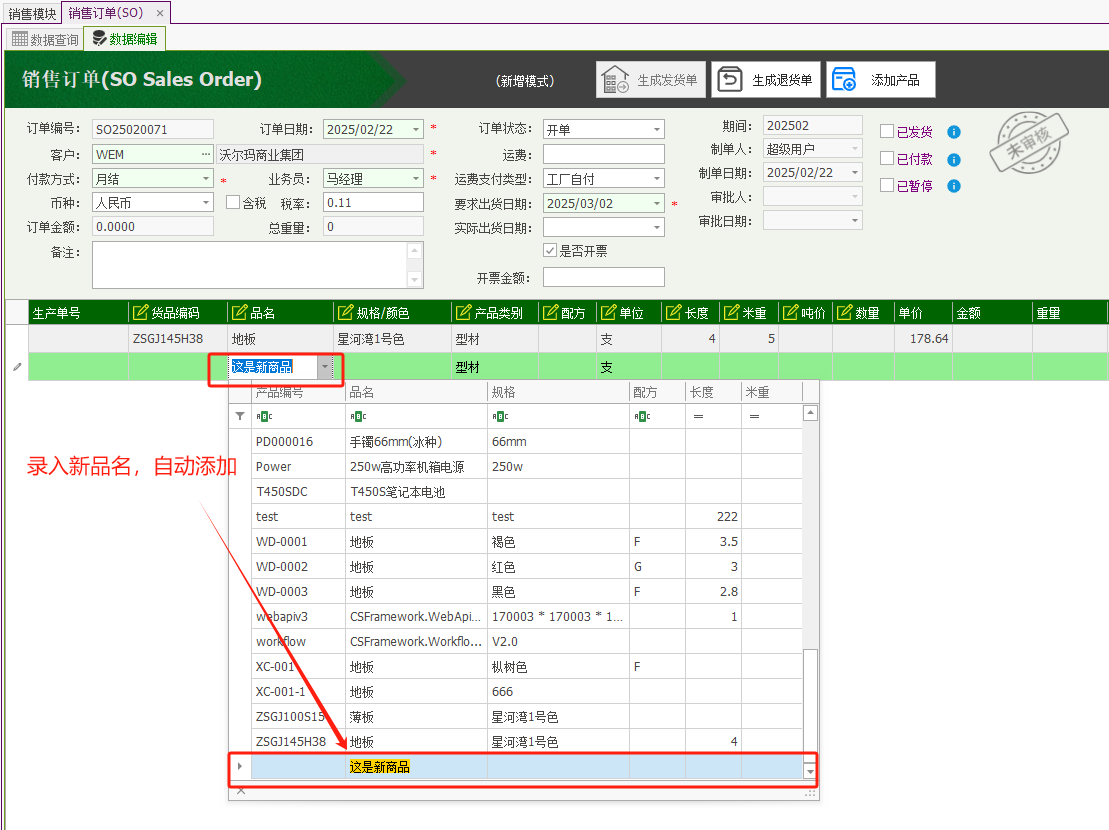Viewport: 1109px width, 830px height.
Task: Open the 业务员 dropdown
Action: point(416,178)
